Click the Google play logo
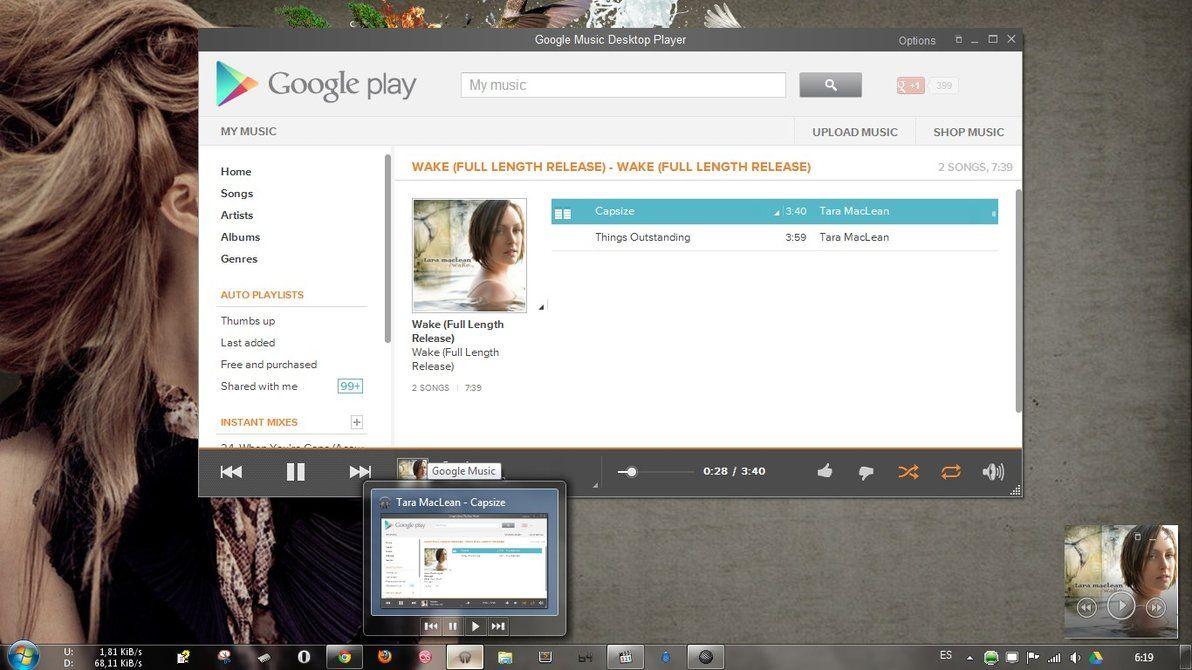1192x670 pixels. click(x=316, y=84)
